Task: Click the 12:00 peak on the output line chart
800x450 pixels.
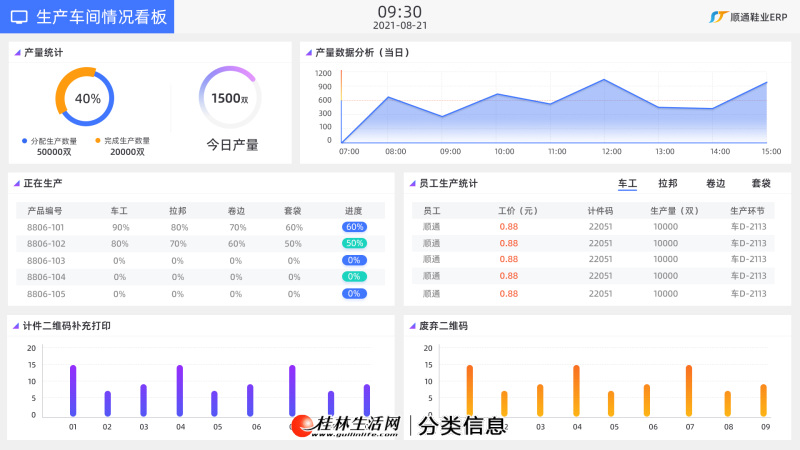Action: 604,80
